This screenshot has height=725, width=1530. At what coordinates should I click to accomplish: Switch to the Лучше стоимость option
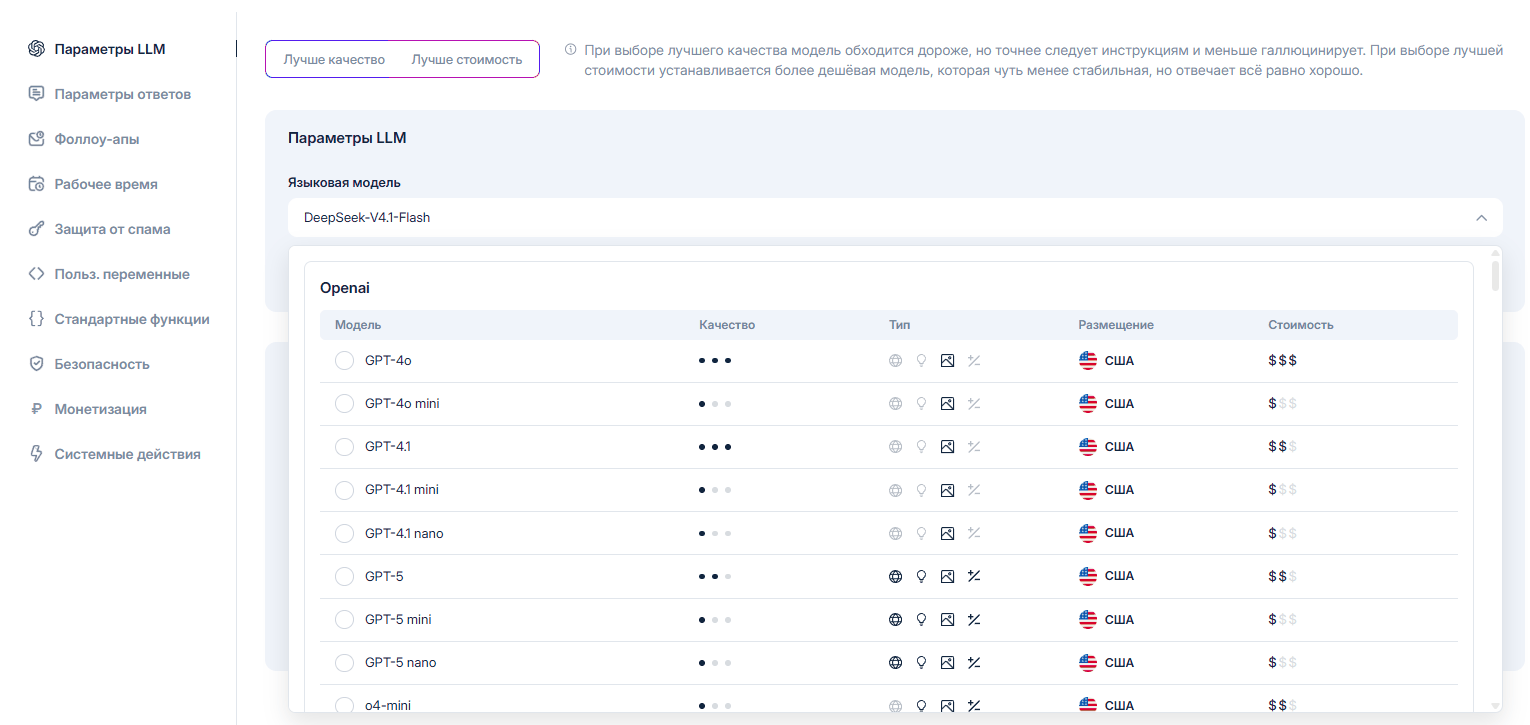[x=467, y=59]
